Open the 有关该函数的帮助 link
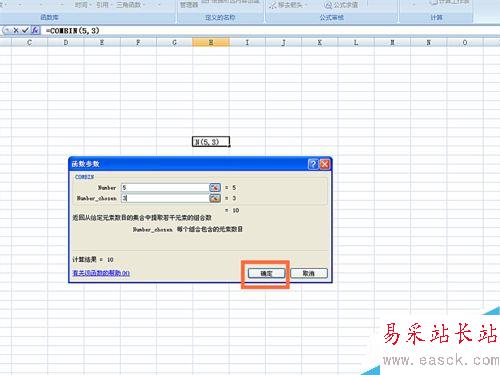This screenshot has height=375, width=500. pyautogui.click(x=101, y=273)
